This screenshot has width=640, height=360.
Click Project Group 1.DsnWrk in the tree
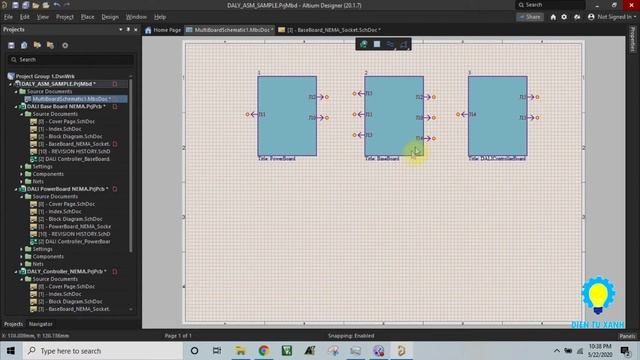[x=45, y=76]
